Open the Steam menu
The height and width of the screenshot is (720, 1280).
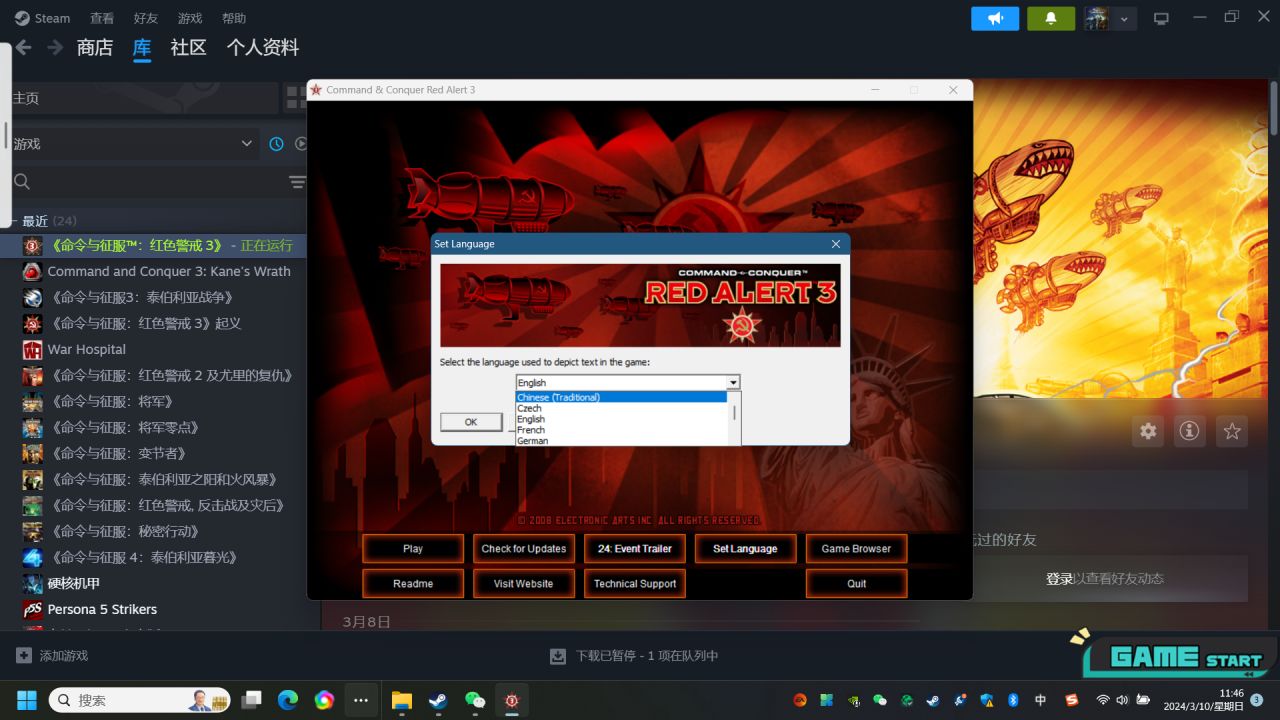point(42,18)
